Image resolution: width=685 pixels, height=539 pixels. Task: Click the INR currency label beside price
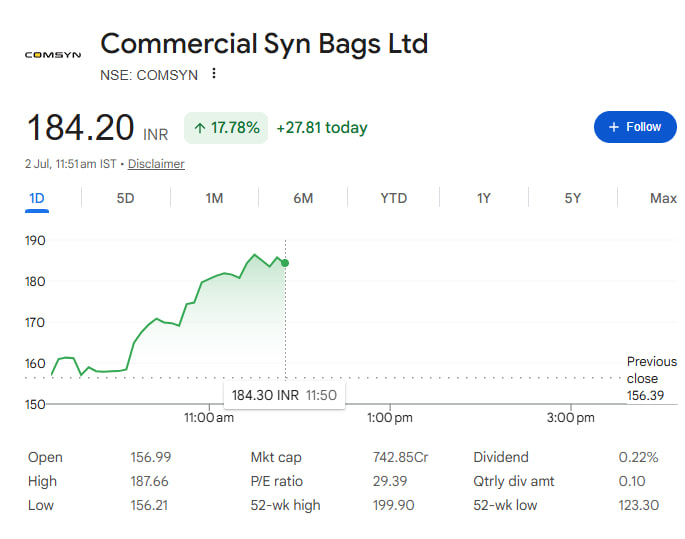156,135
